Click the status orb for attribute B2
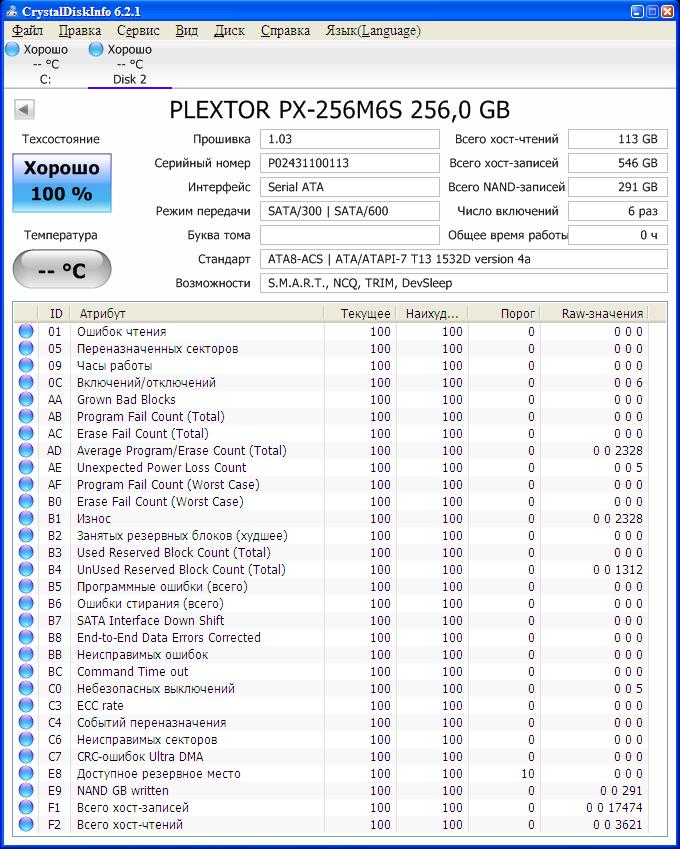Viewport: 680px width, 849px height. 26,535
